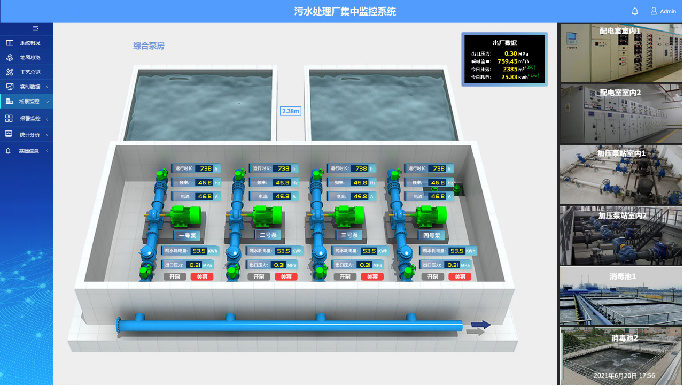Select the 一号泵 pump label
Screen dimensions: 683x386
tap(187, 236)
